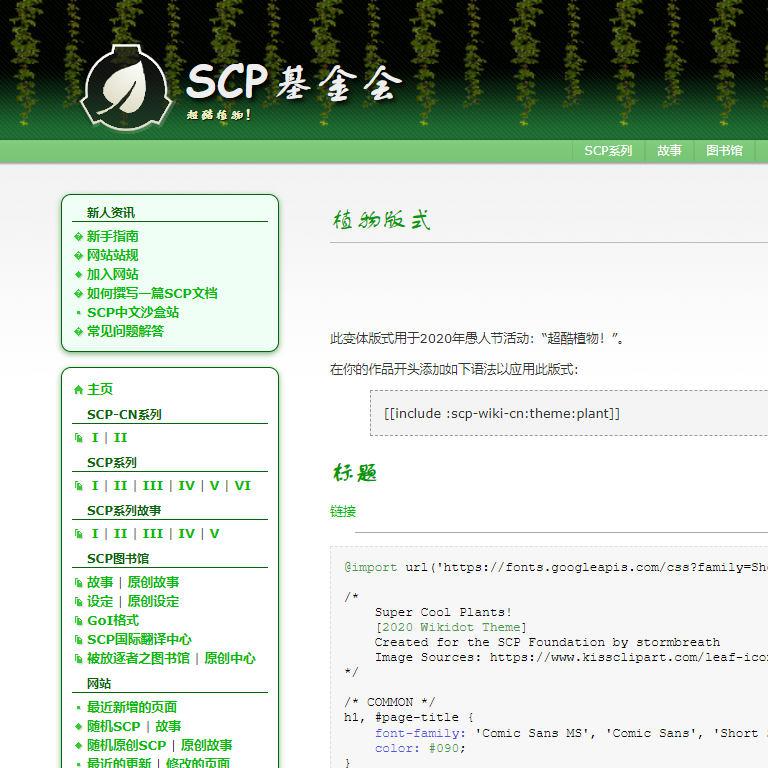
Task: Go to 网站站规 page
Action: point(112,256)
